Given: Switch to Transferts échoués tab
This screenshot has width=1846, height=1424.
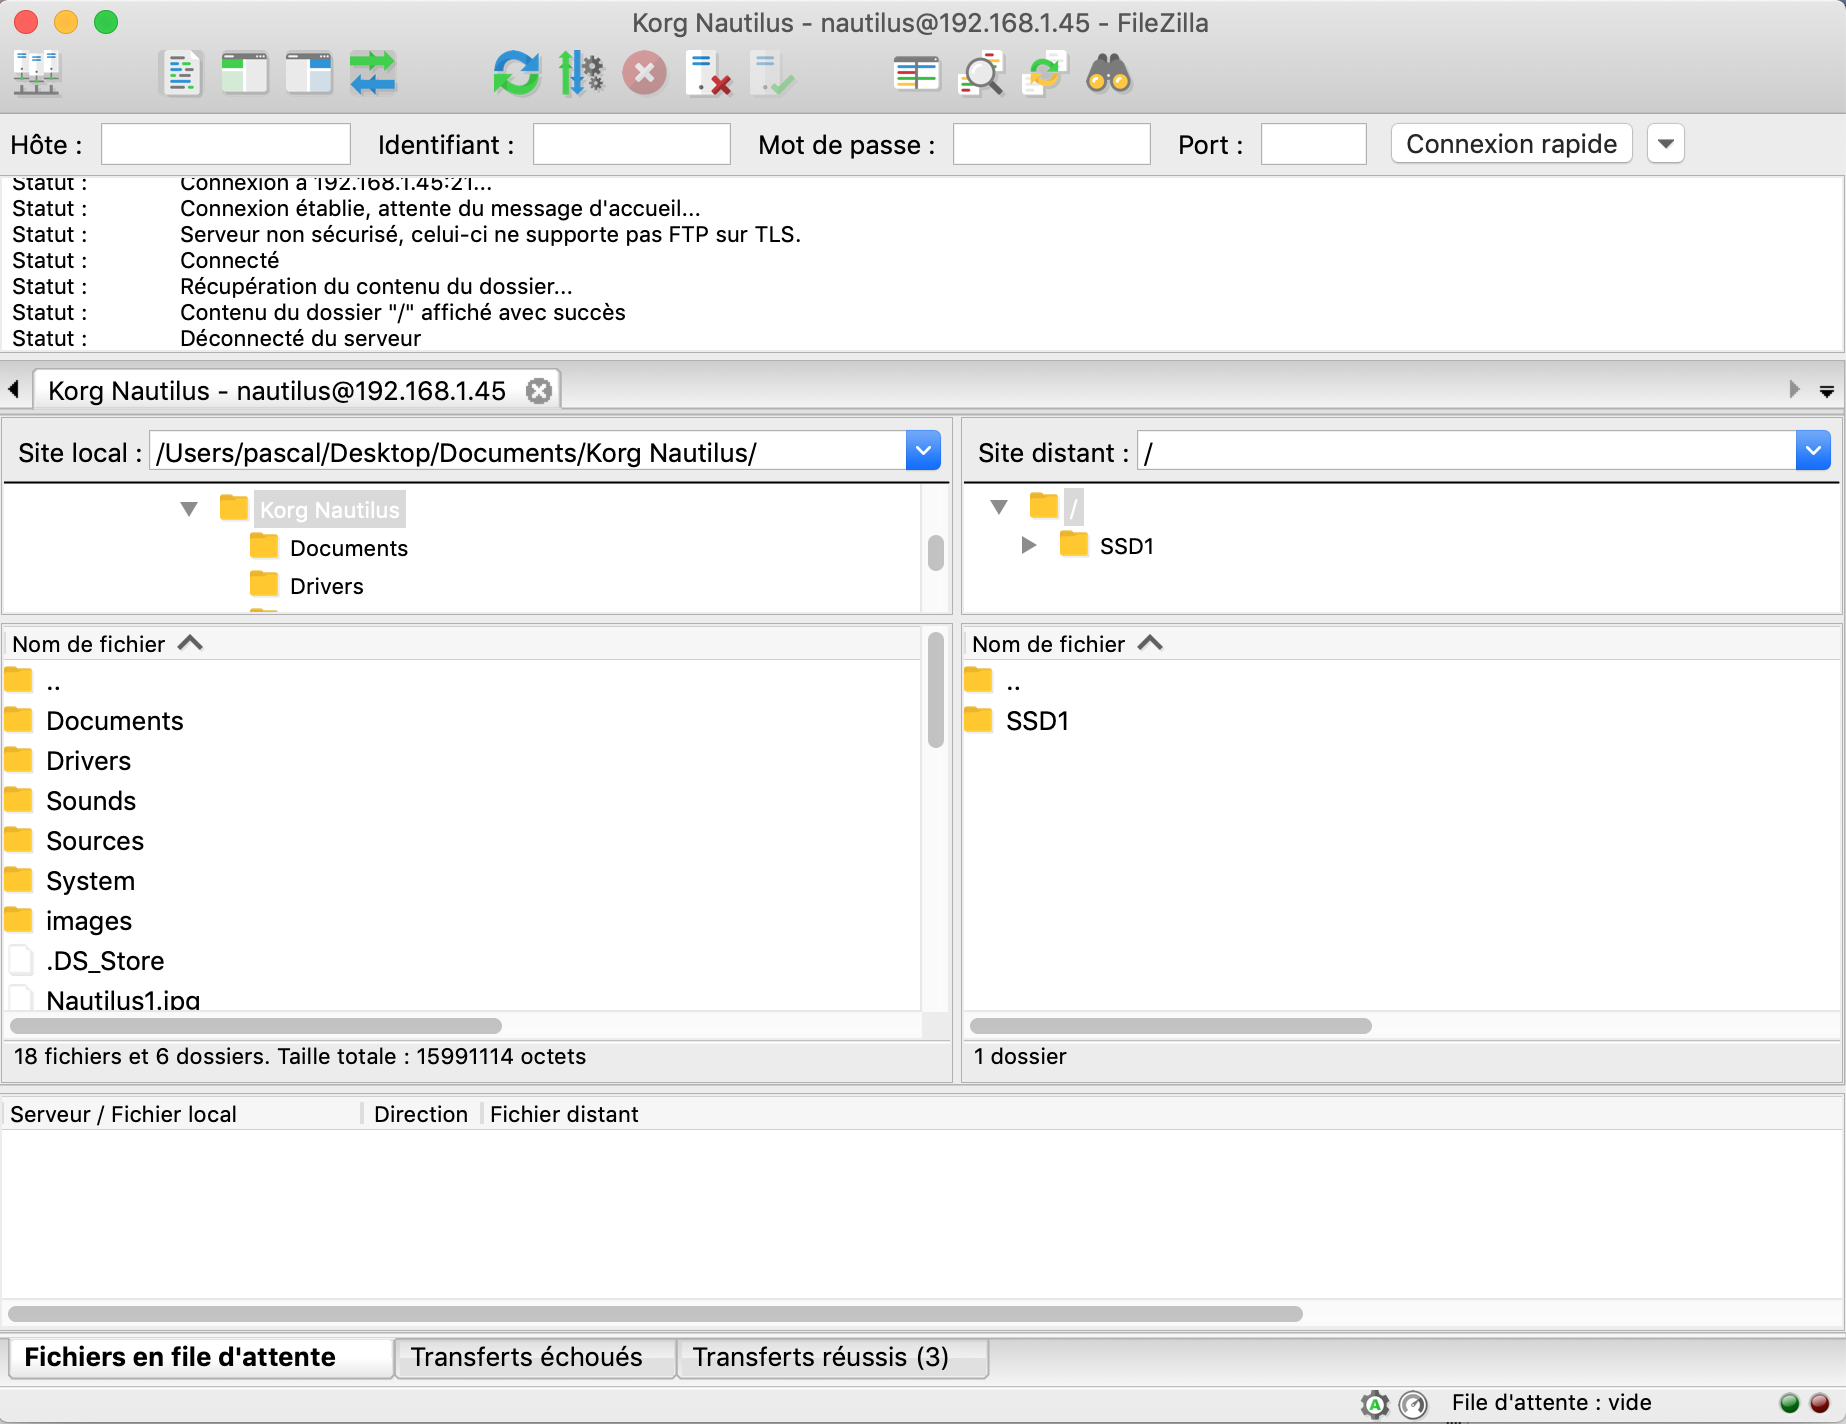Looking at the screenshot, I should 535,1357.
